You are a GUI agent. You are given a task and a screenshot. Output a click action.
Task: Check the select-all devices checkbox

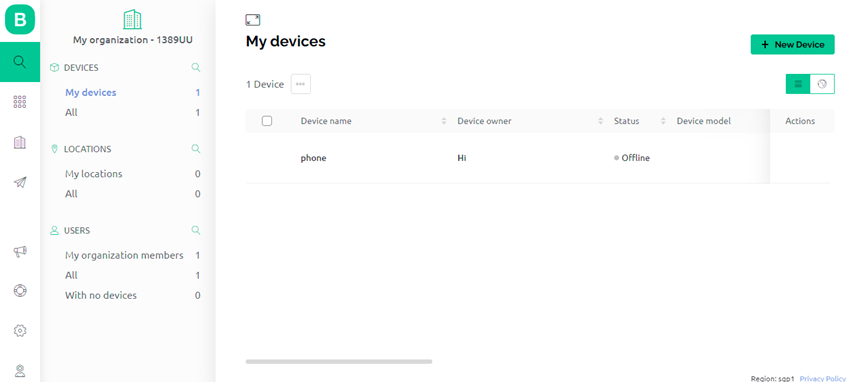click(267, 121)
